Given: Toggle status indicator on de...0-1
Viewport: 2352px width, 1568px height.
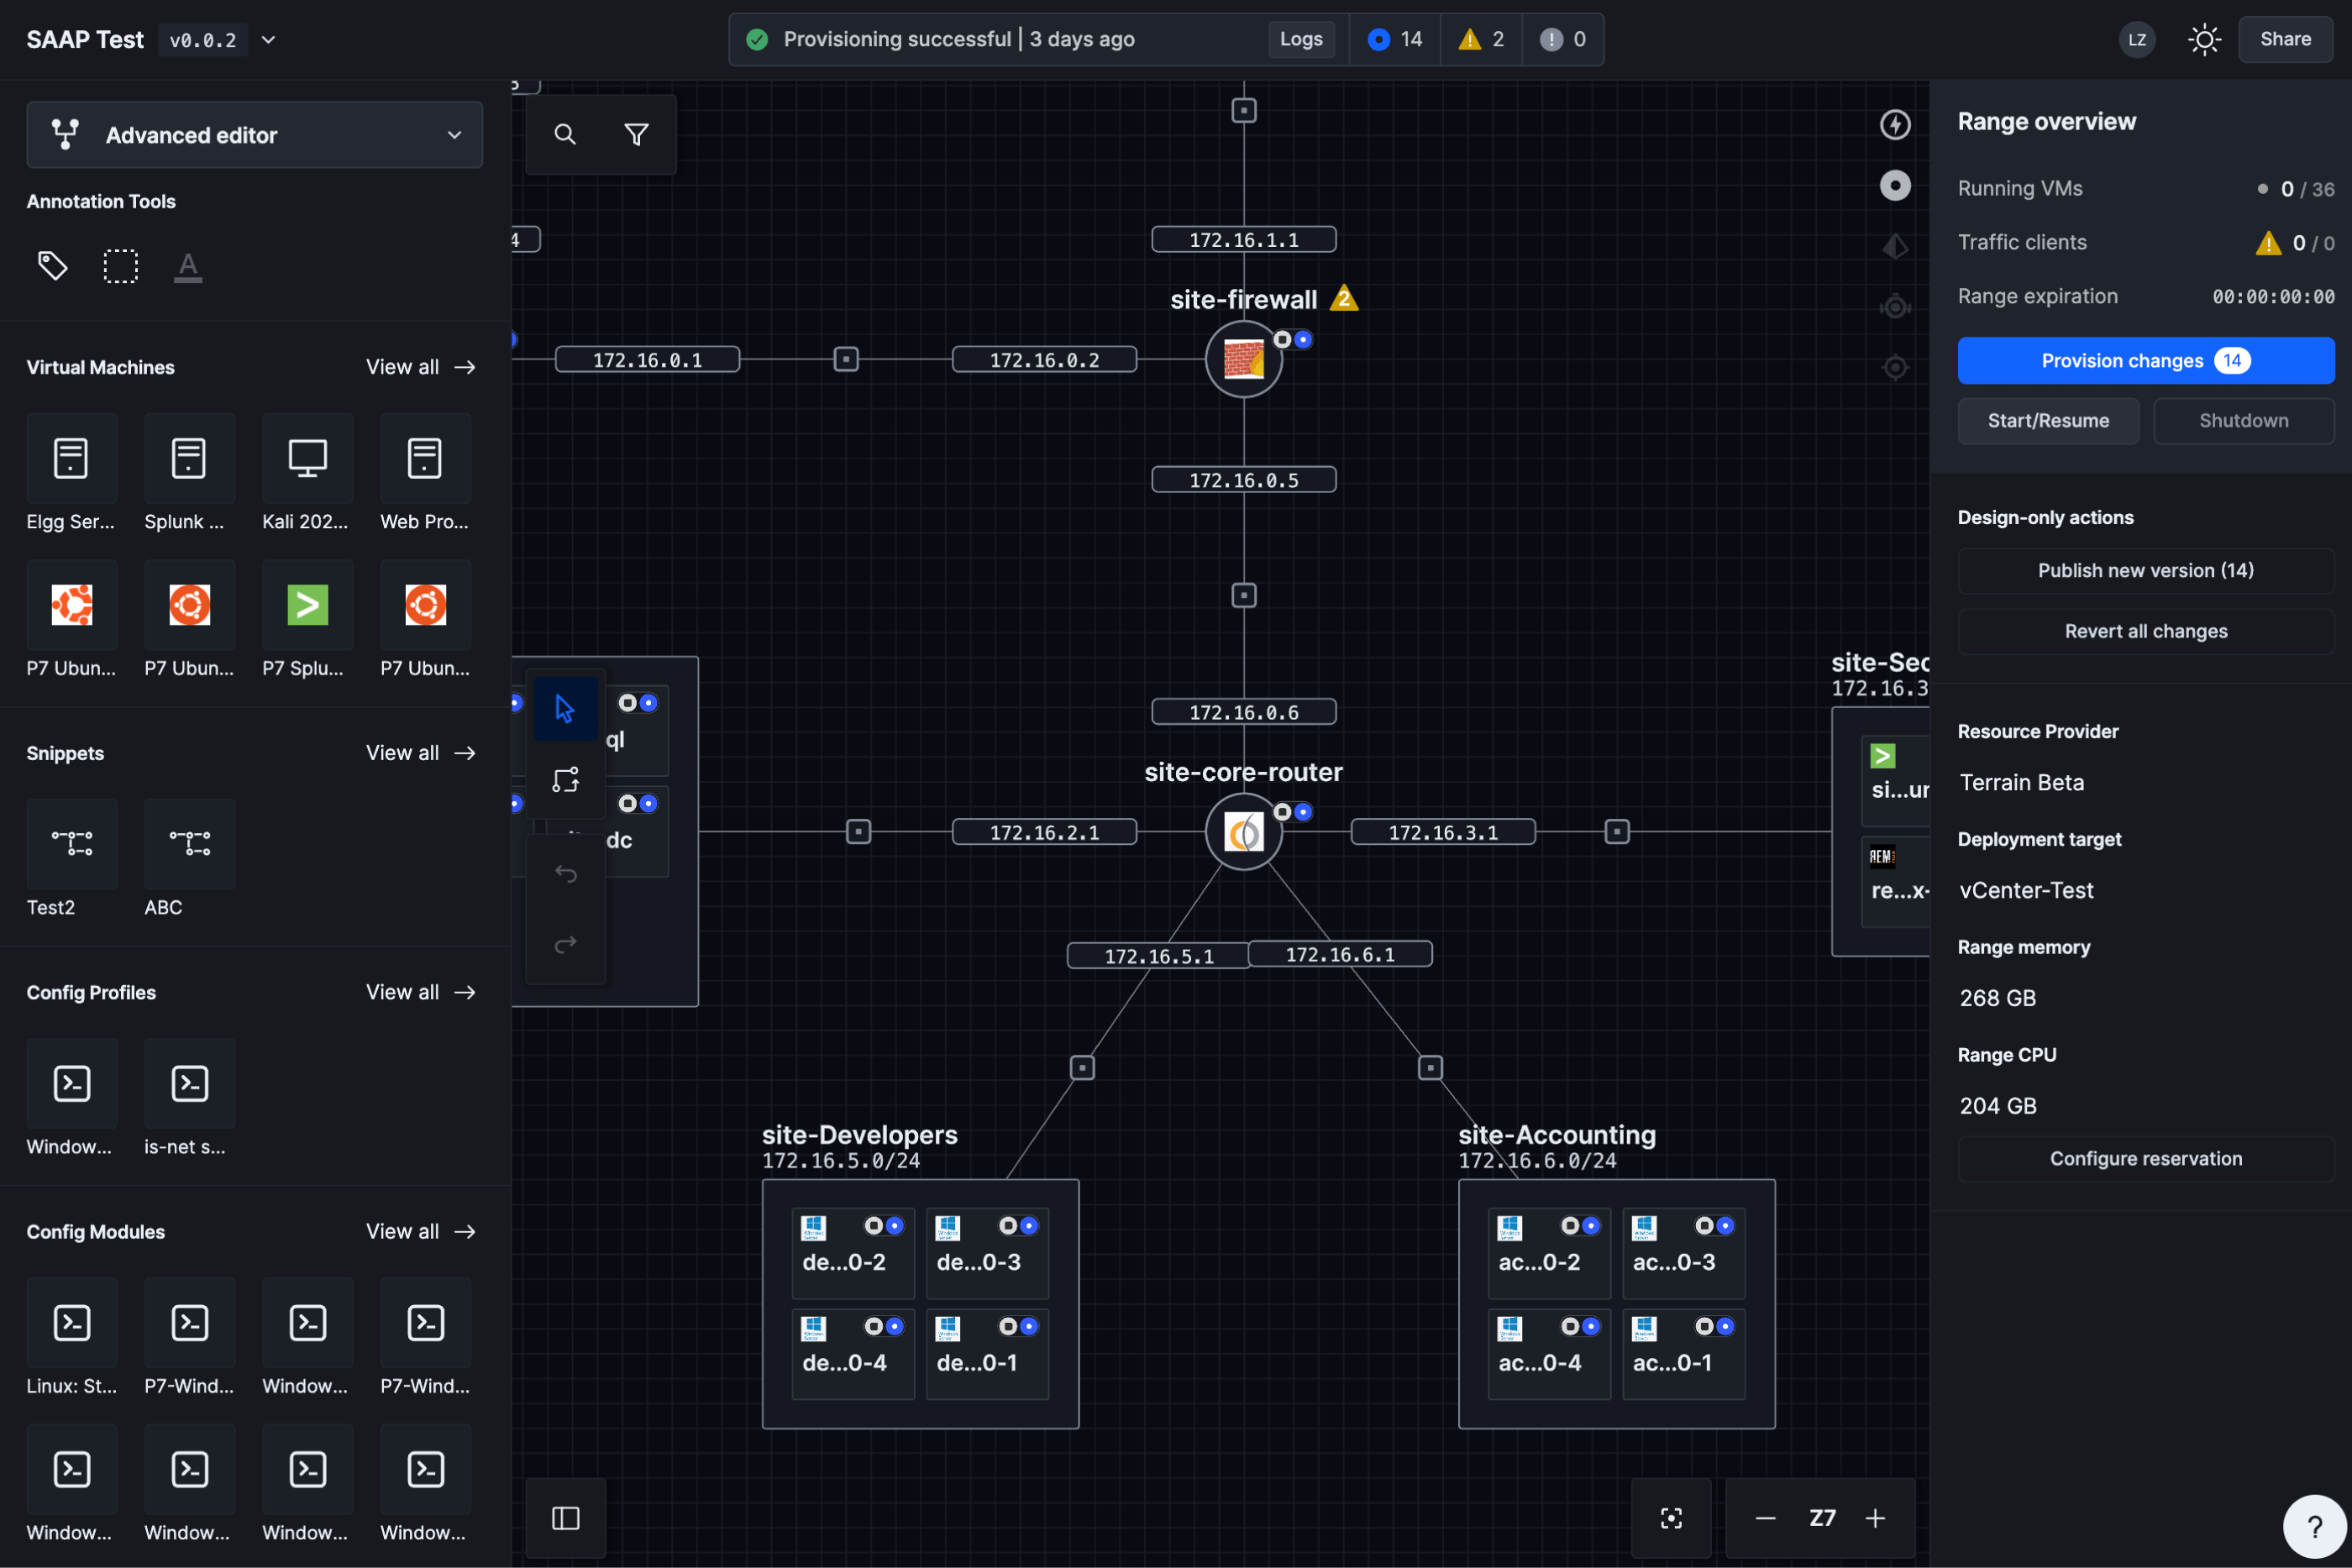Looking at the screenshot, I should [1018, 1327].
